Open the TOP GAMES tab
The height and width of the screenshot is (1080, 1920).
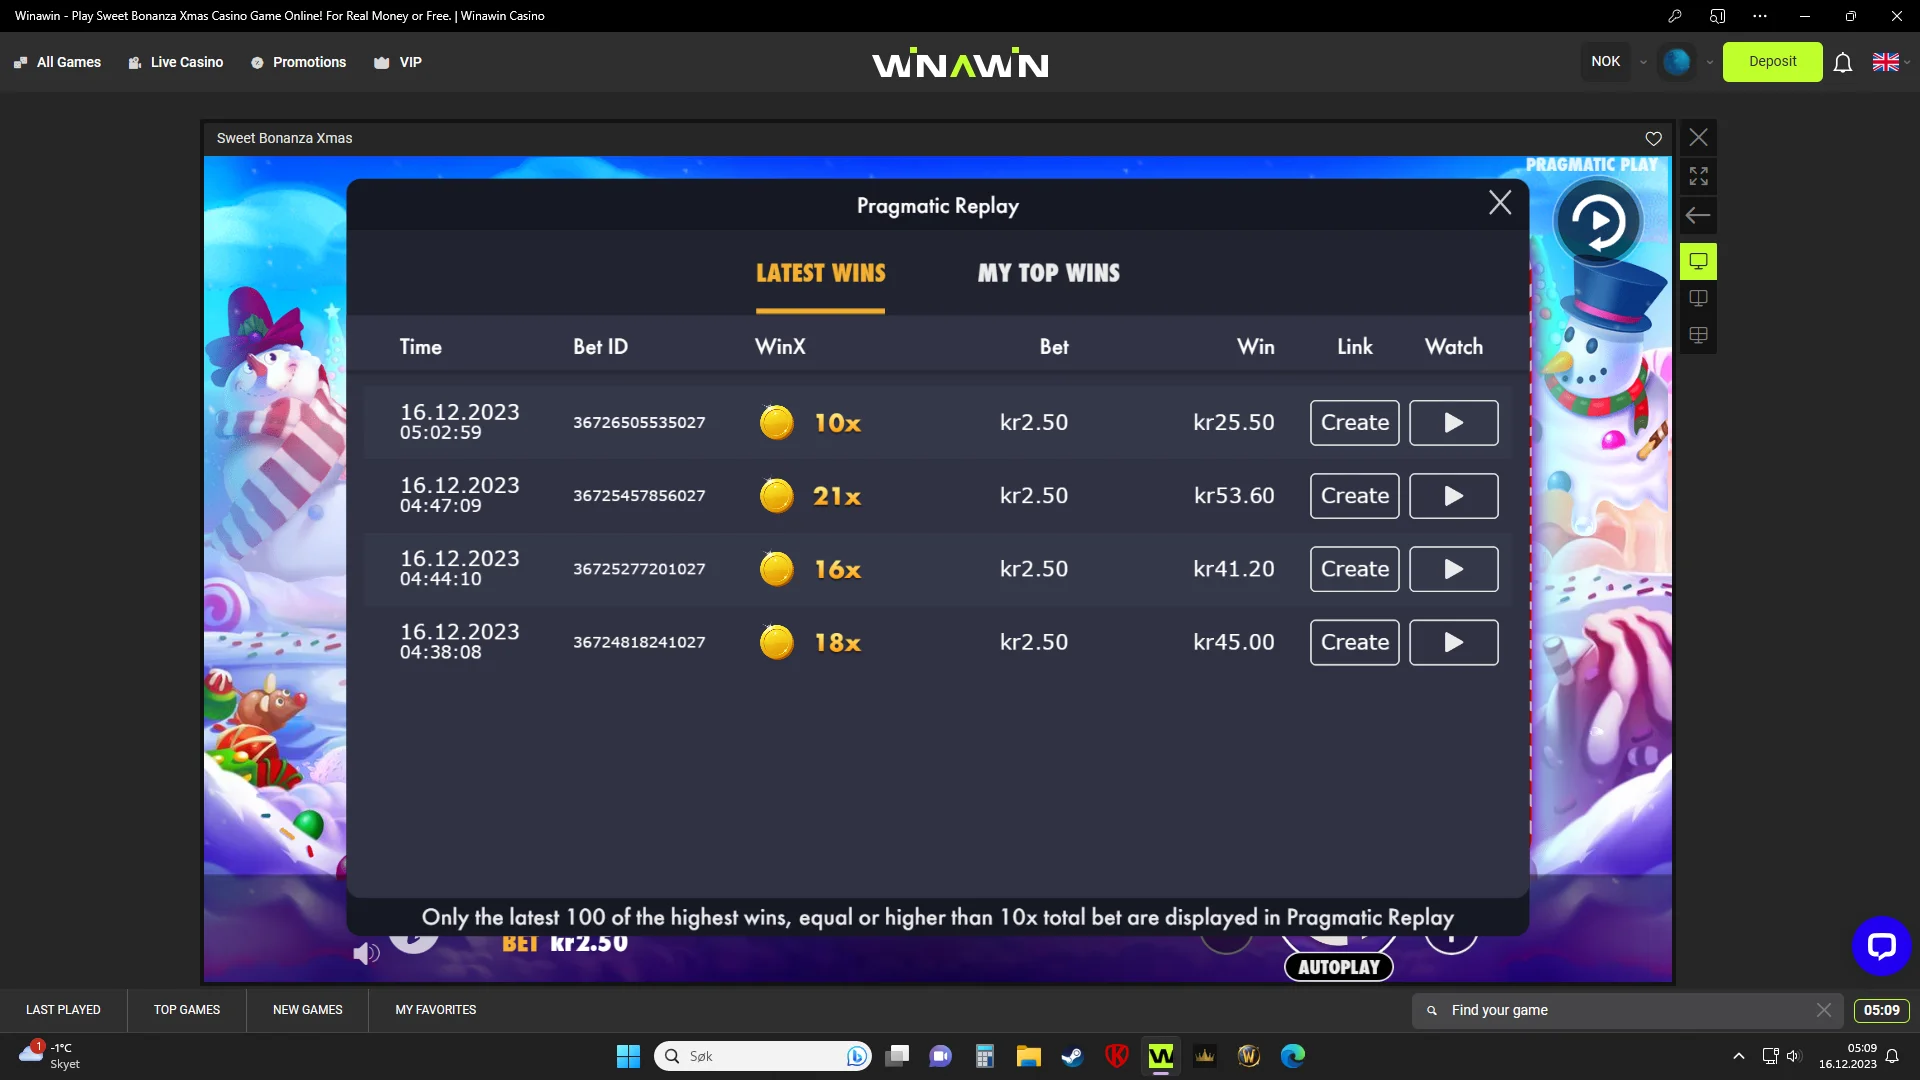[187, 1010]
